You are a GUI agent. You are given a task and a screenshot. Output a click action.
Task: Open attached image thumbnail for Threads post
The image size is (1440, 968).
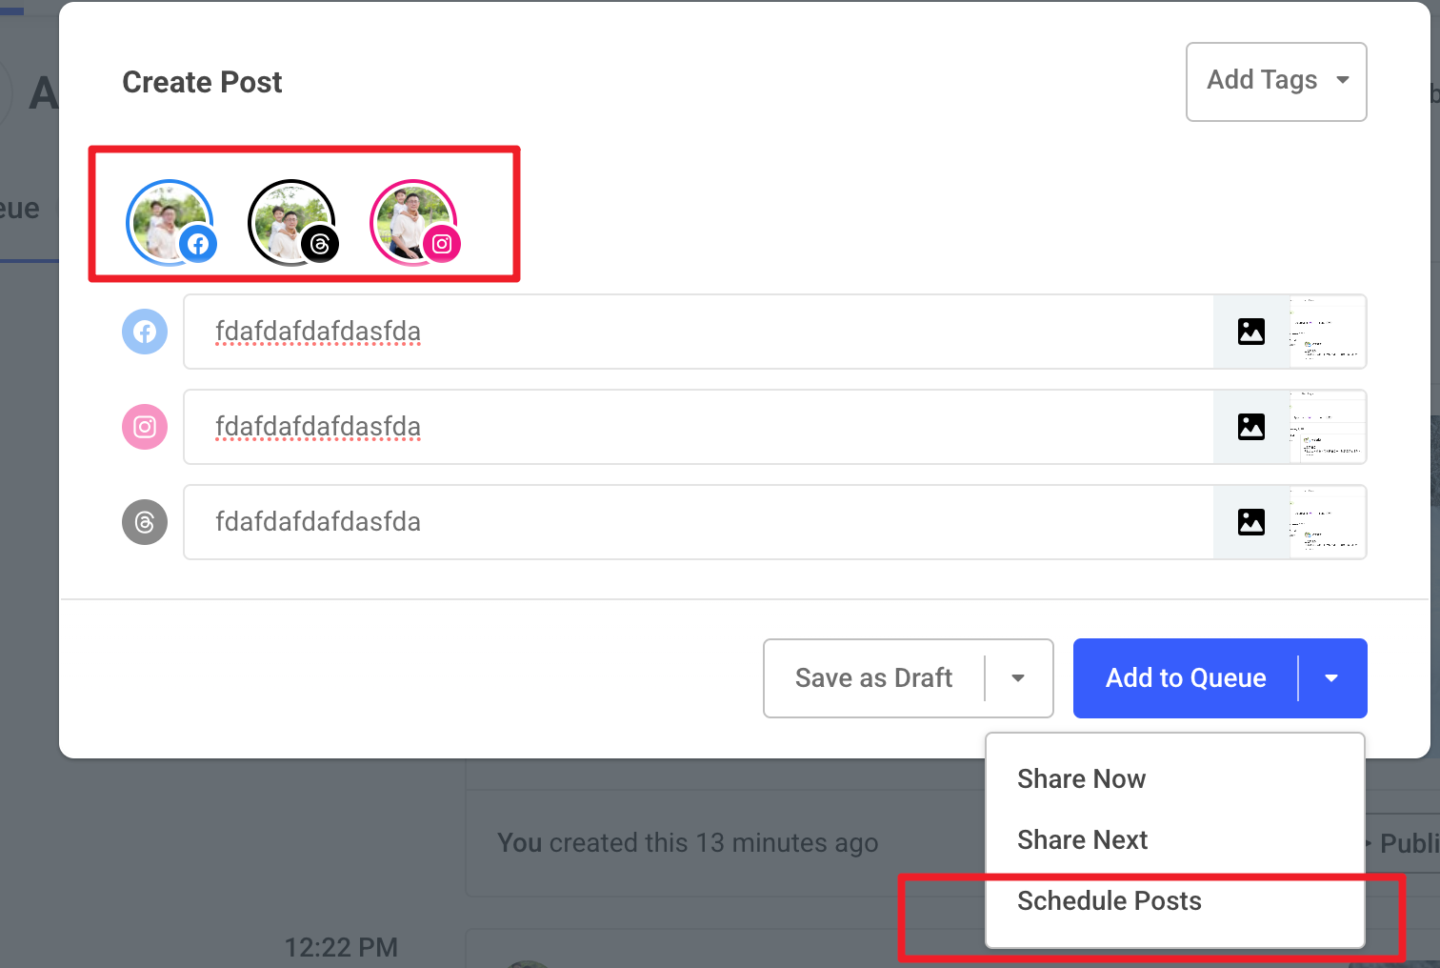point(1326,522)
